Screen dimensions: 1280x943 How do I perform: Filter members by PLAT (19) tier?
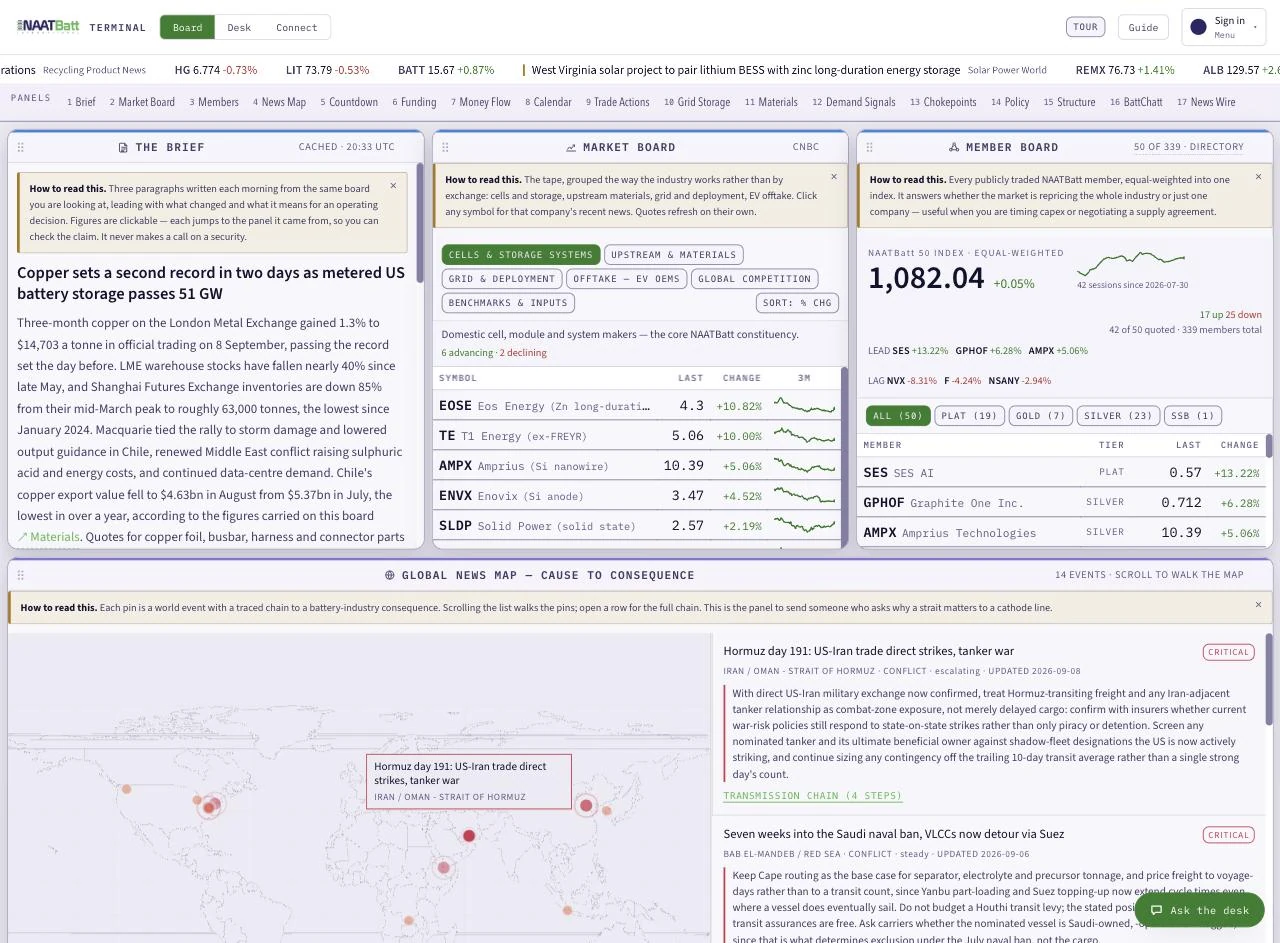click(x=969, y=416)
